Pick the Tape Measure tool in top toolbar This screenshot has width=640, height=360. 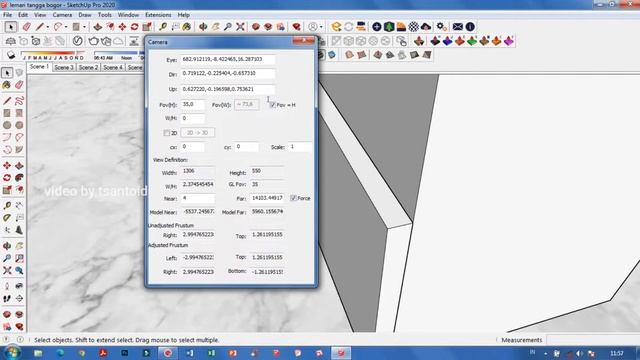(163, 27)
